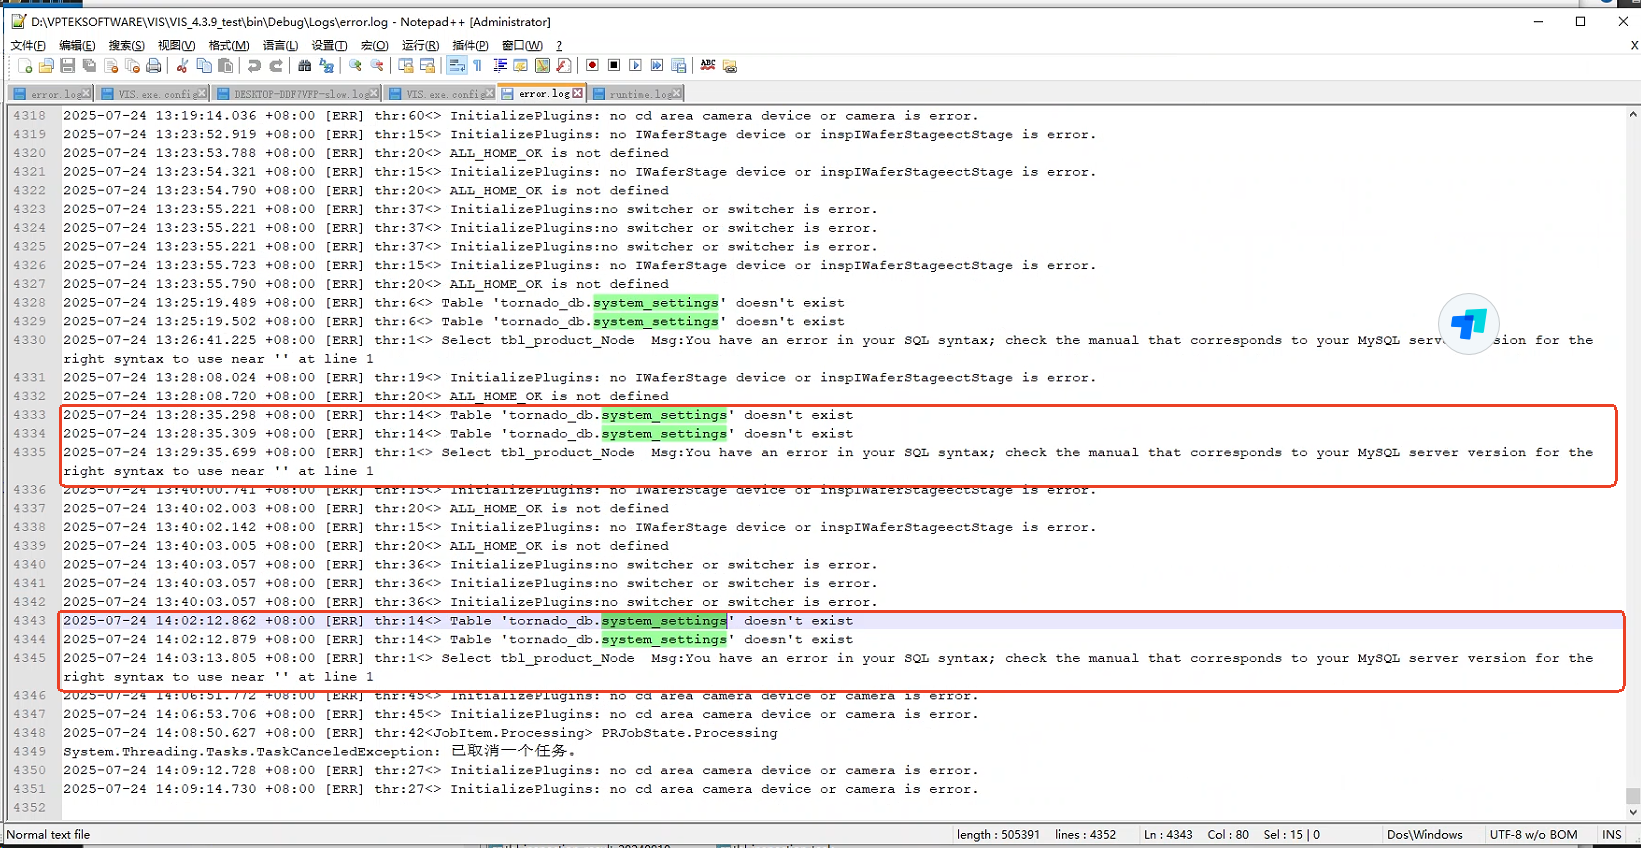The width and height of the screenshot is (1641, 848).
Task: Toggle INS insert mode in status bar
Action: (x=1611, y=835)
